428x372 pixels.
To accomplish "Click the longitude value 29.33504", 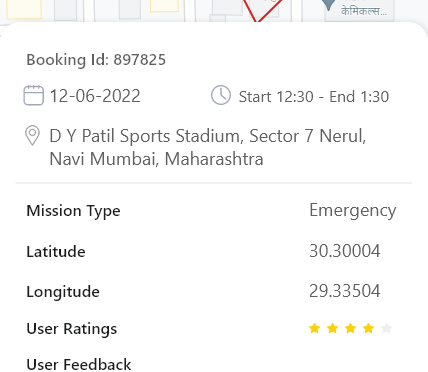I will coord(344,291).
